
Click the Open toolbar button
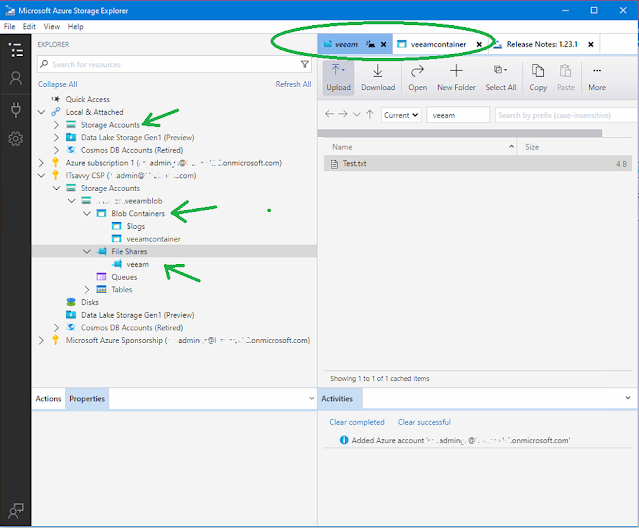[417, 78]
